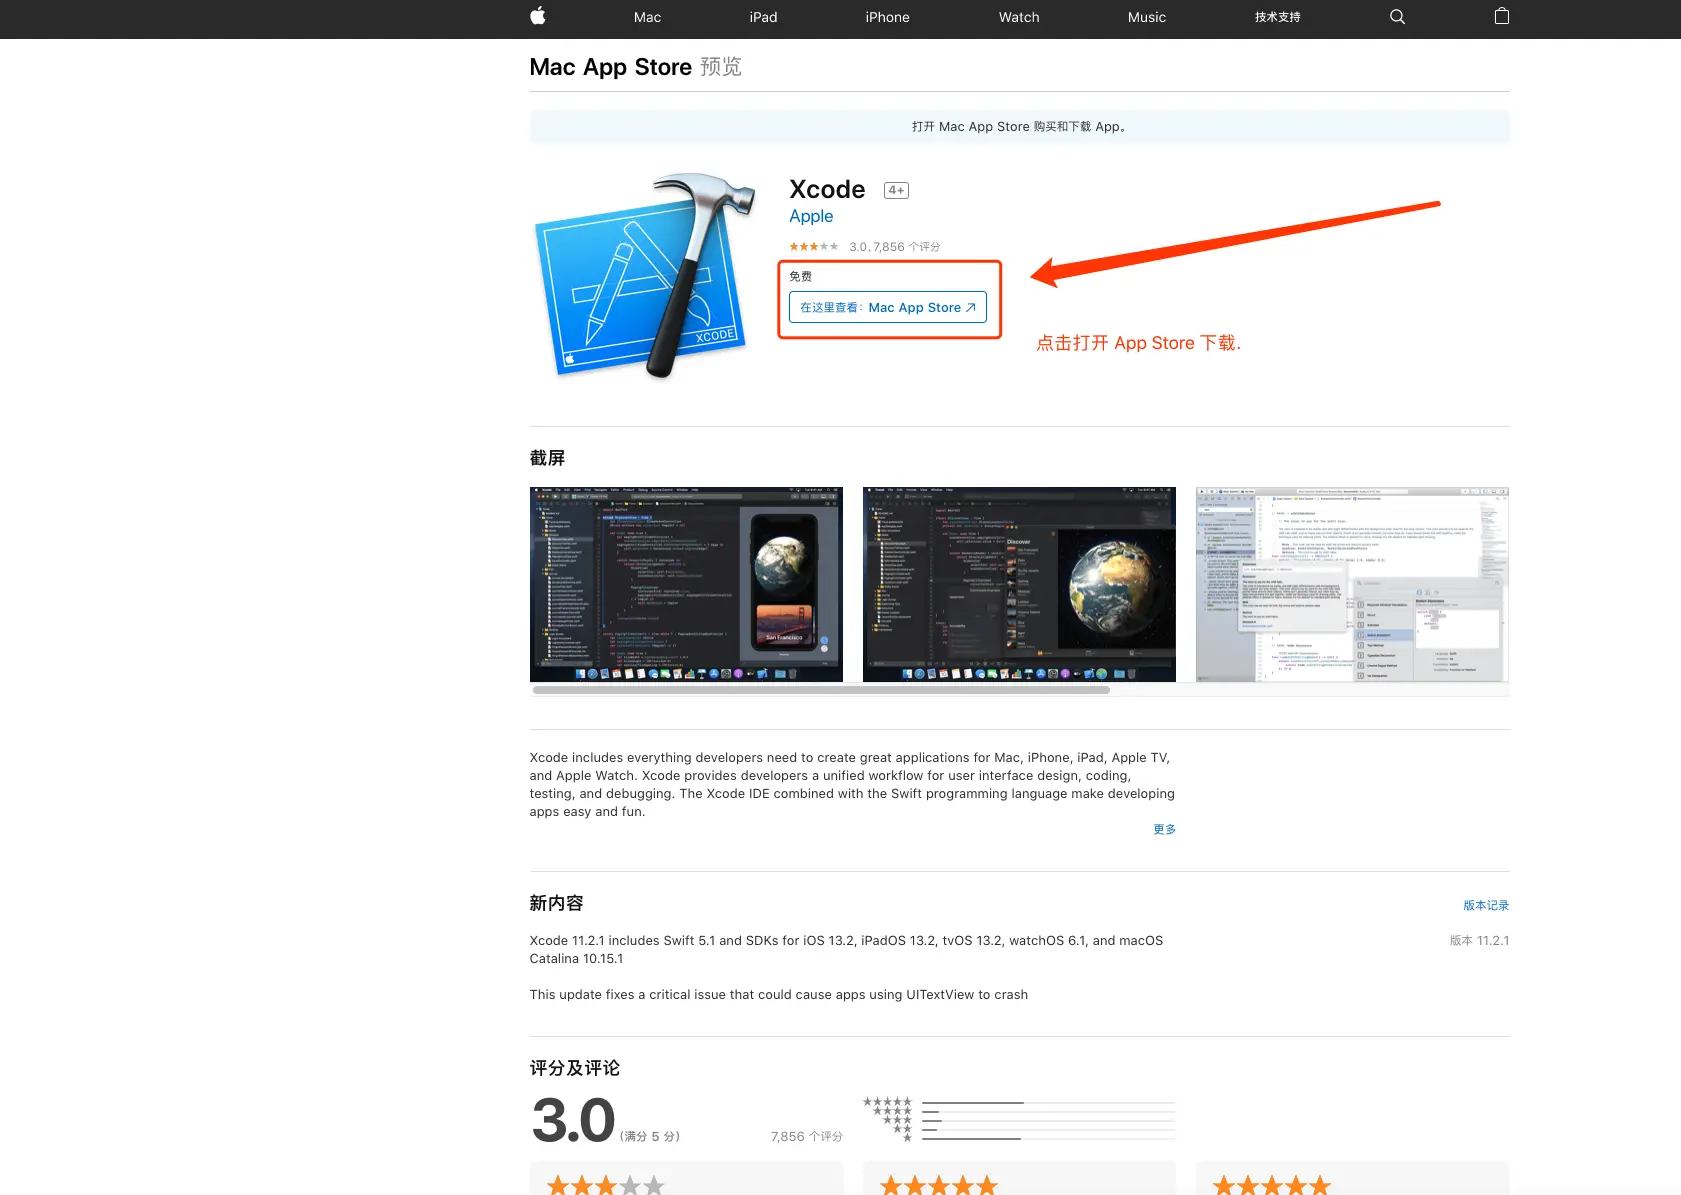Click the Mac App Store view button
This screenshot has width=1681, height=1195.
tap(888, 307)
